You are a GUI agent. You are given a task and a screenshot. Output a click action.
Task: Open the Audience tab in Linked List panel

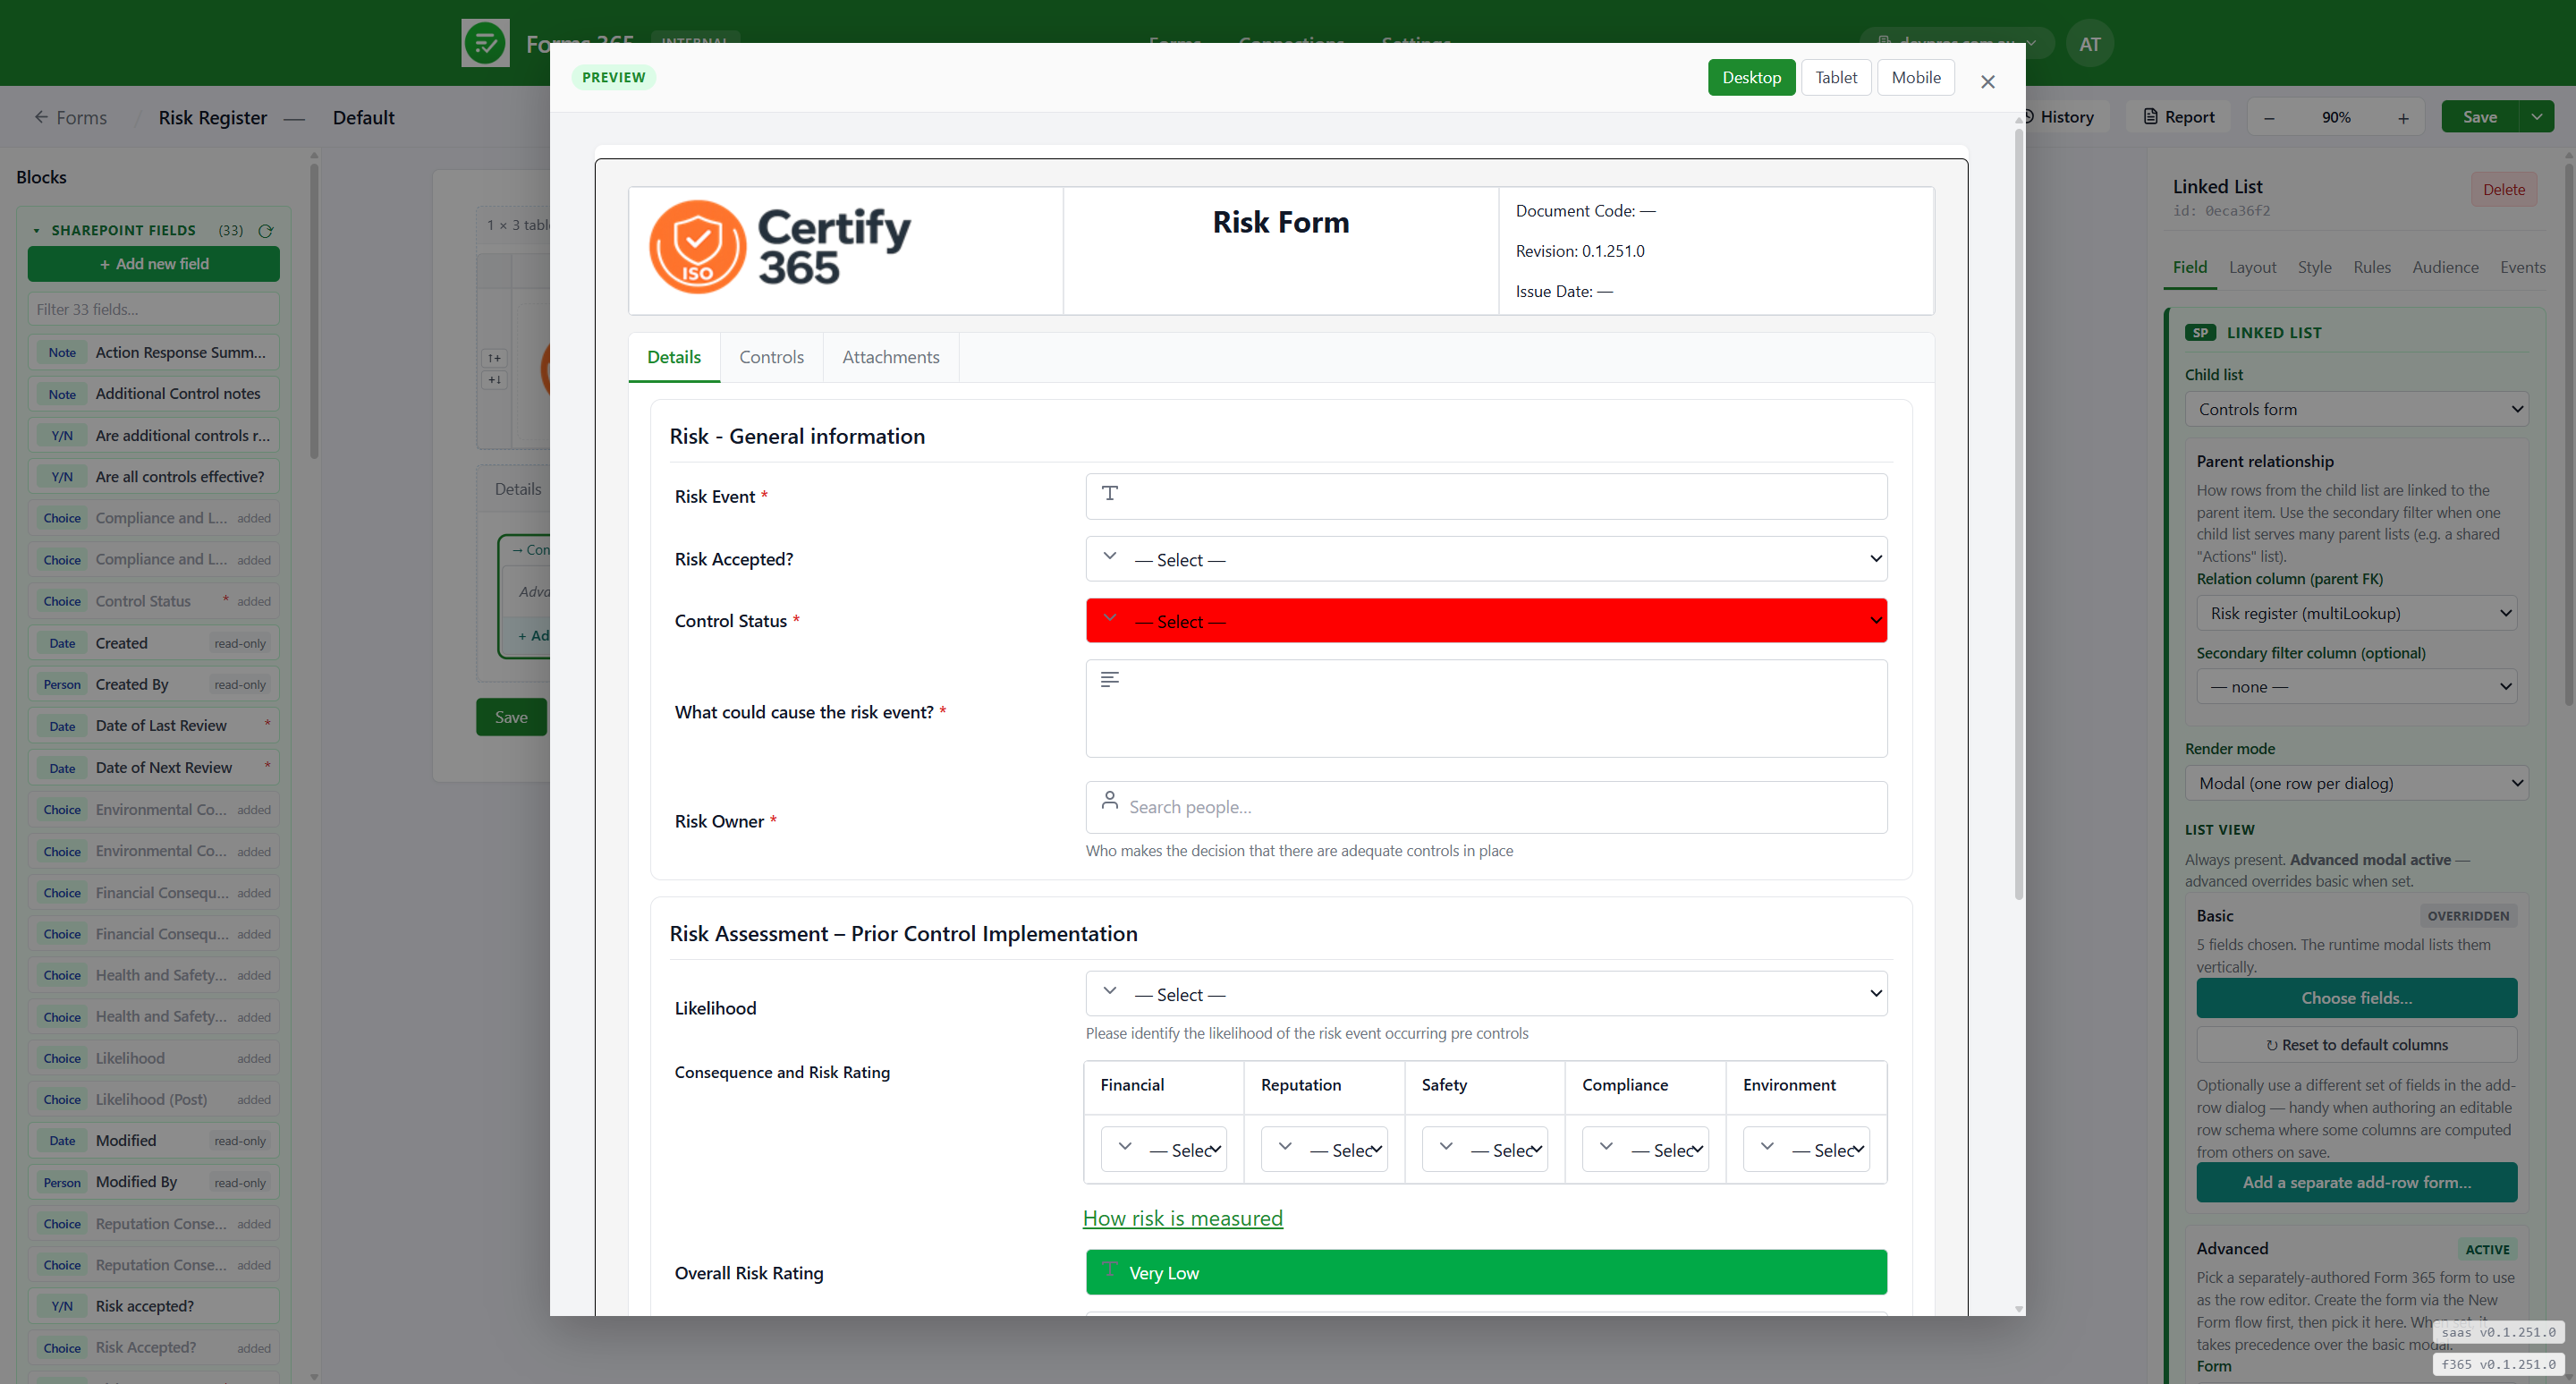tap(2445, 267)
